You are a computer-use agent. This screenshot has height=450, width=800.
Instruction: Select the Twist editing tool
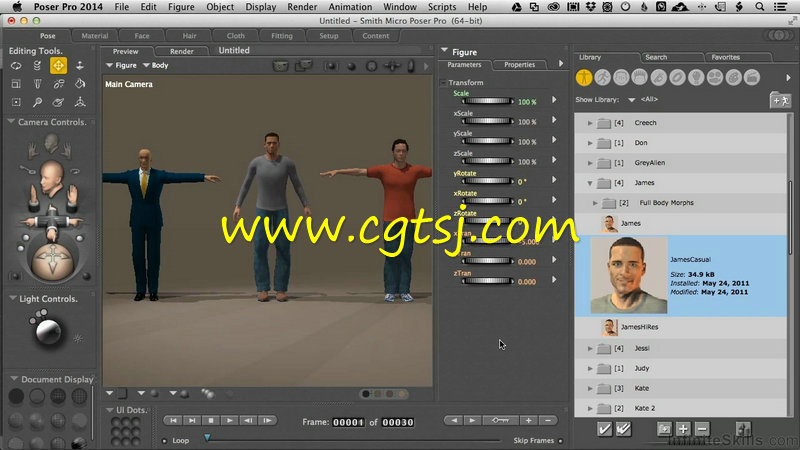(37, 65)
